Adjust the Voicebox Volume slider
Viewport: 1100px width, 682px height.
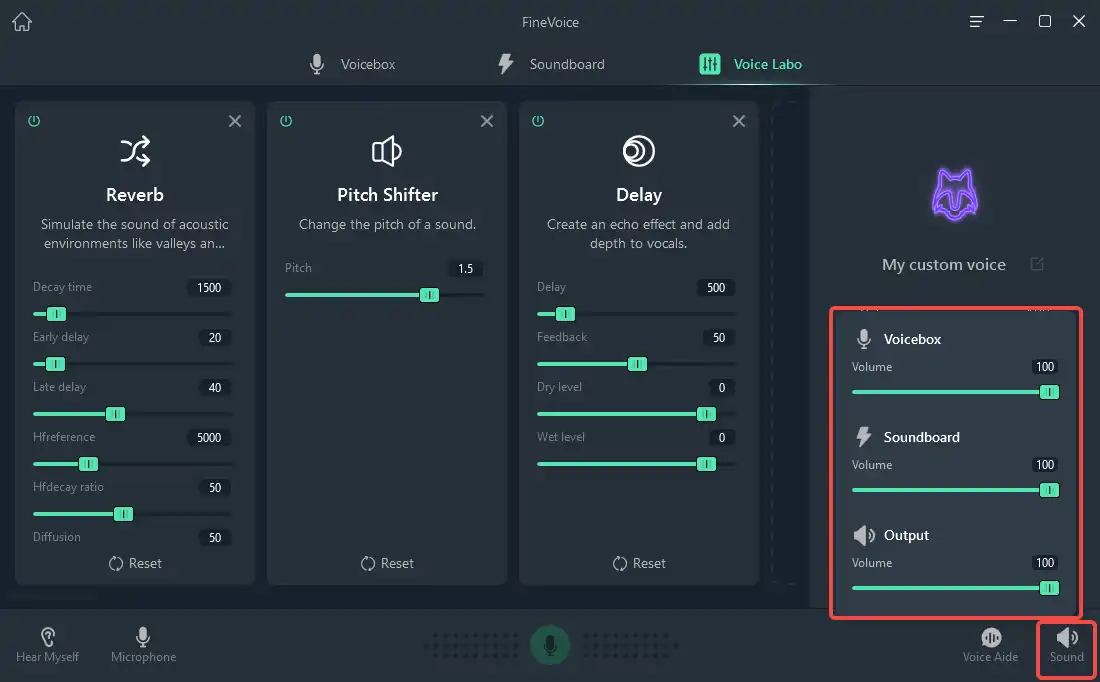[x=955, y=392]
